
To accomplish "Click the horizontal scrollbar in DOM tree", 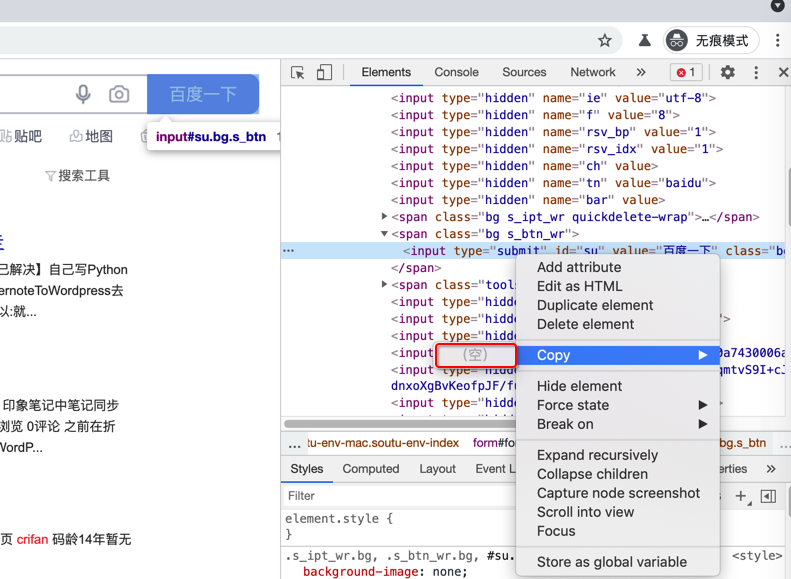I will 400,424.
